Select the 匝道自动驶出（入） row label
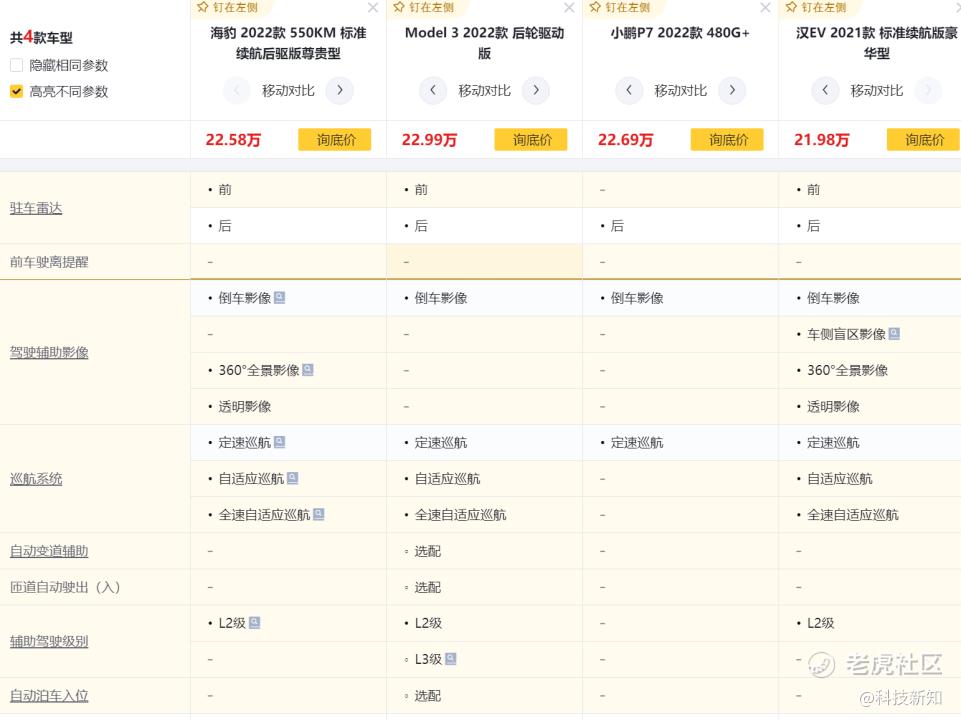961x720 pixels. click(65, 587)
